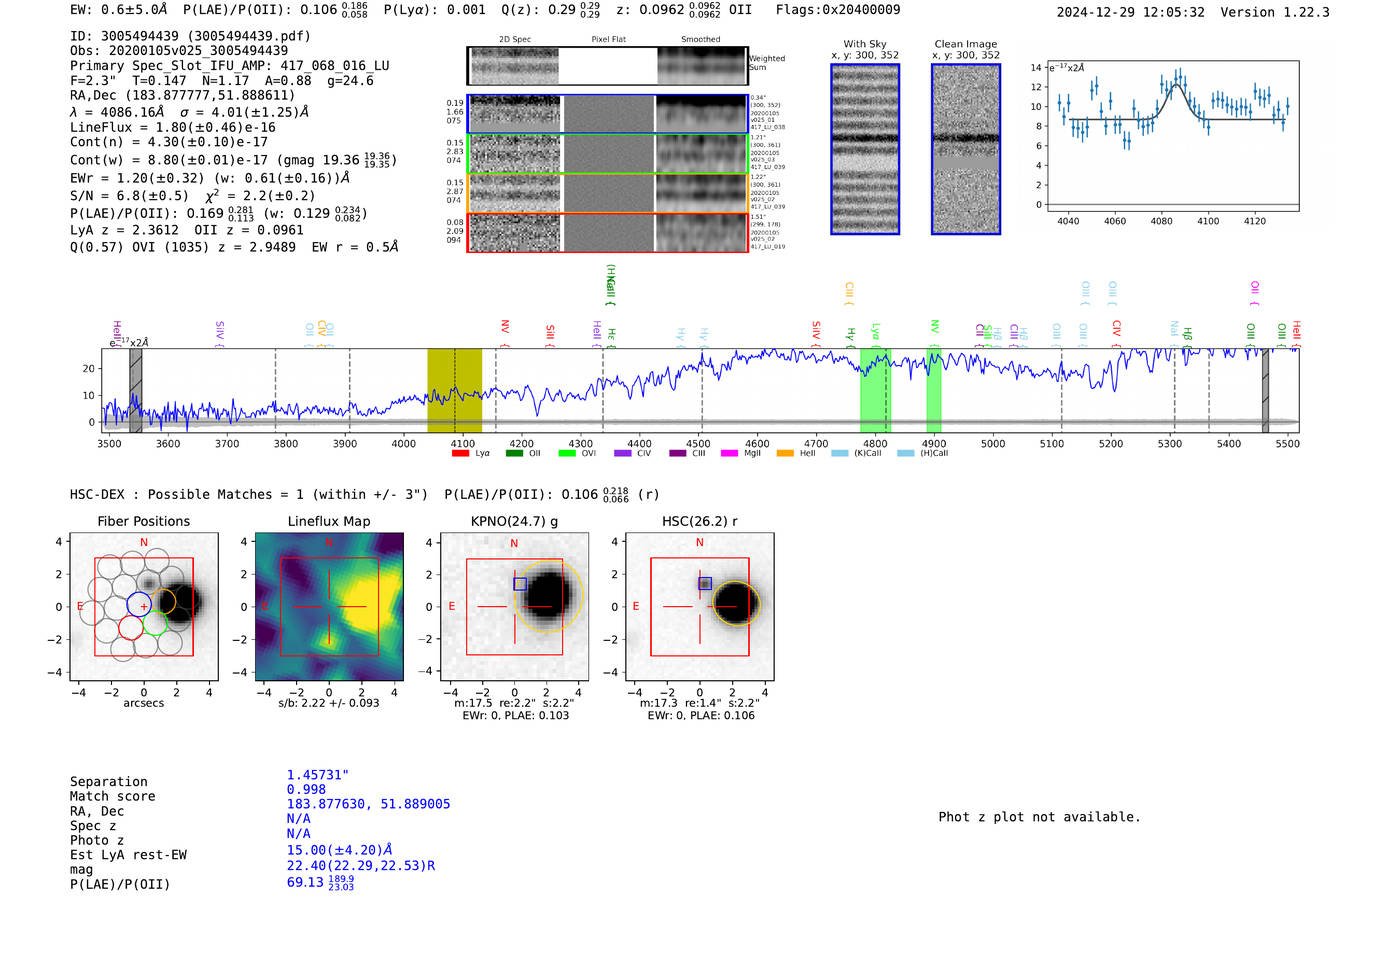
Task: Click the EW: 0.6±5.0Å header text
Action: [118, 10]
